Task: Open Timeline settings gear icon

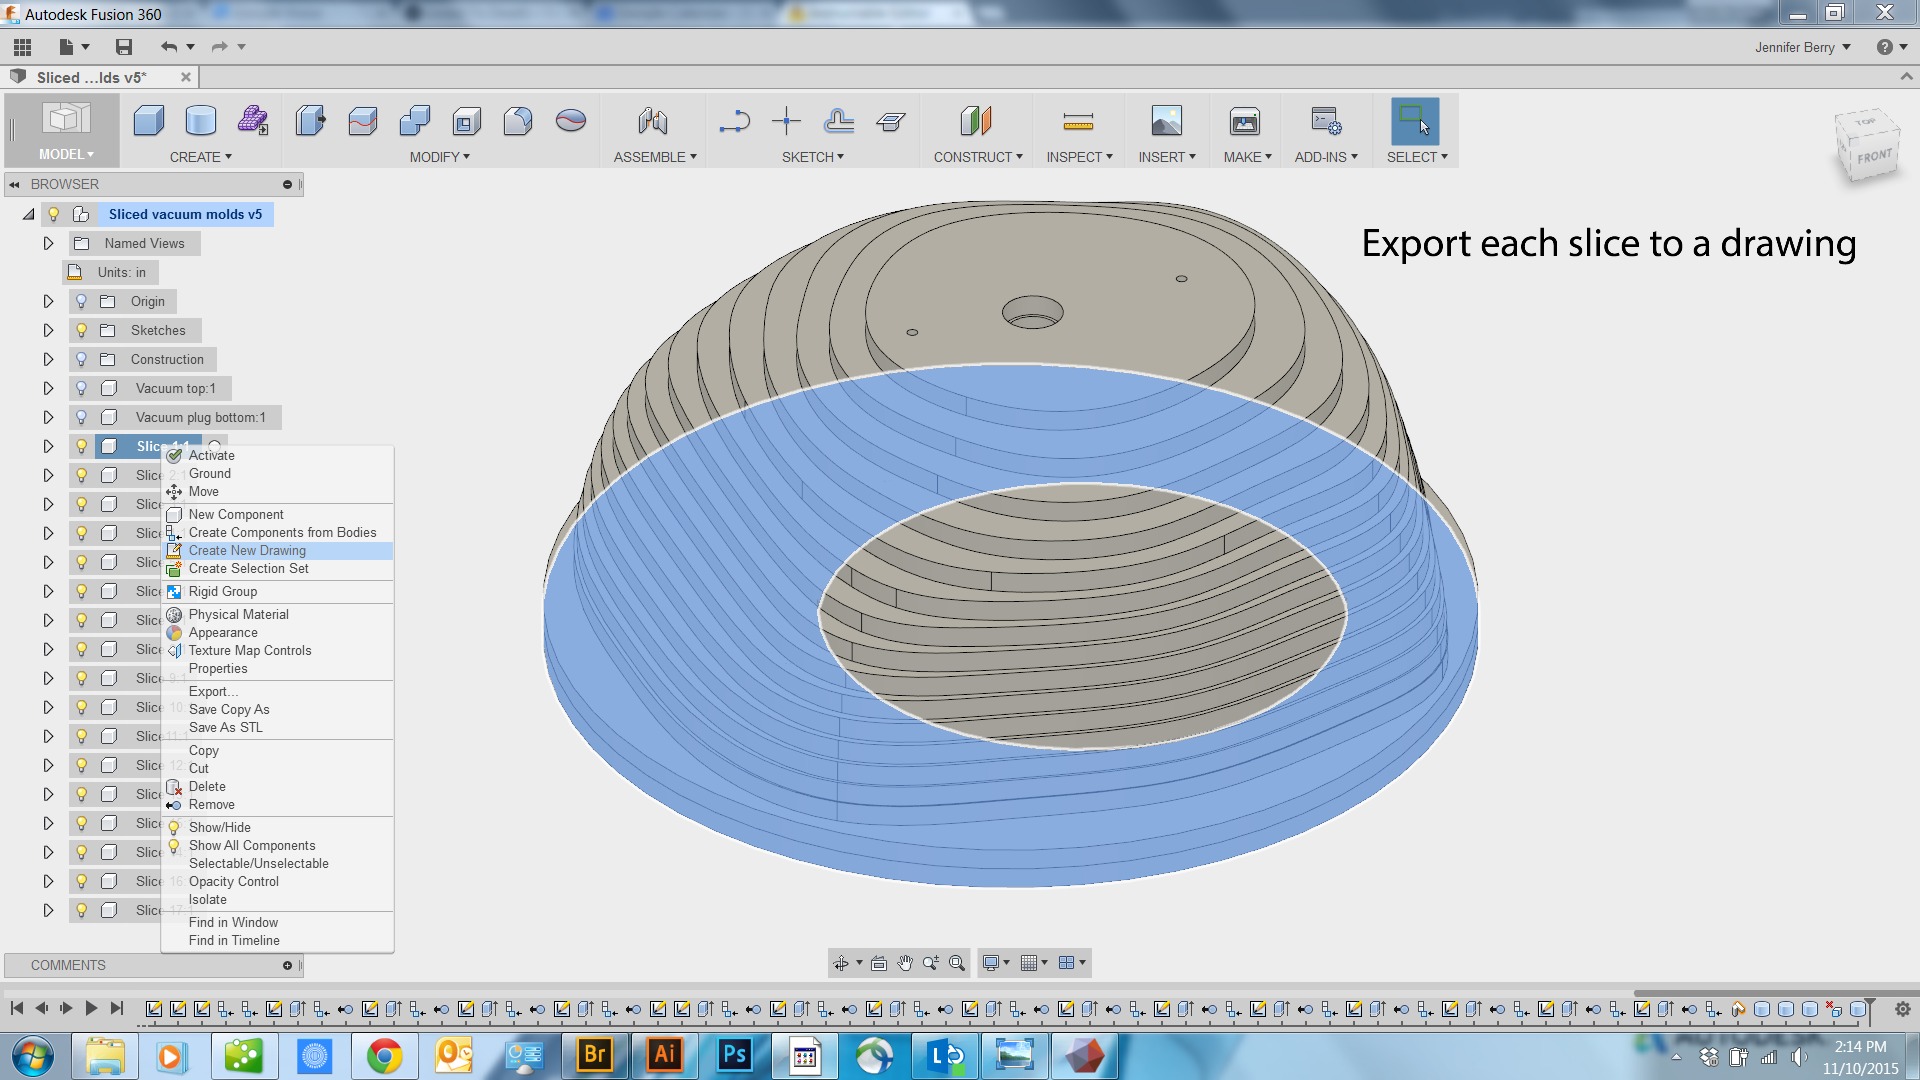Action: point(1902,1009)
